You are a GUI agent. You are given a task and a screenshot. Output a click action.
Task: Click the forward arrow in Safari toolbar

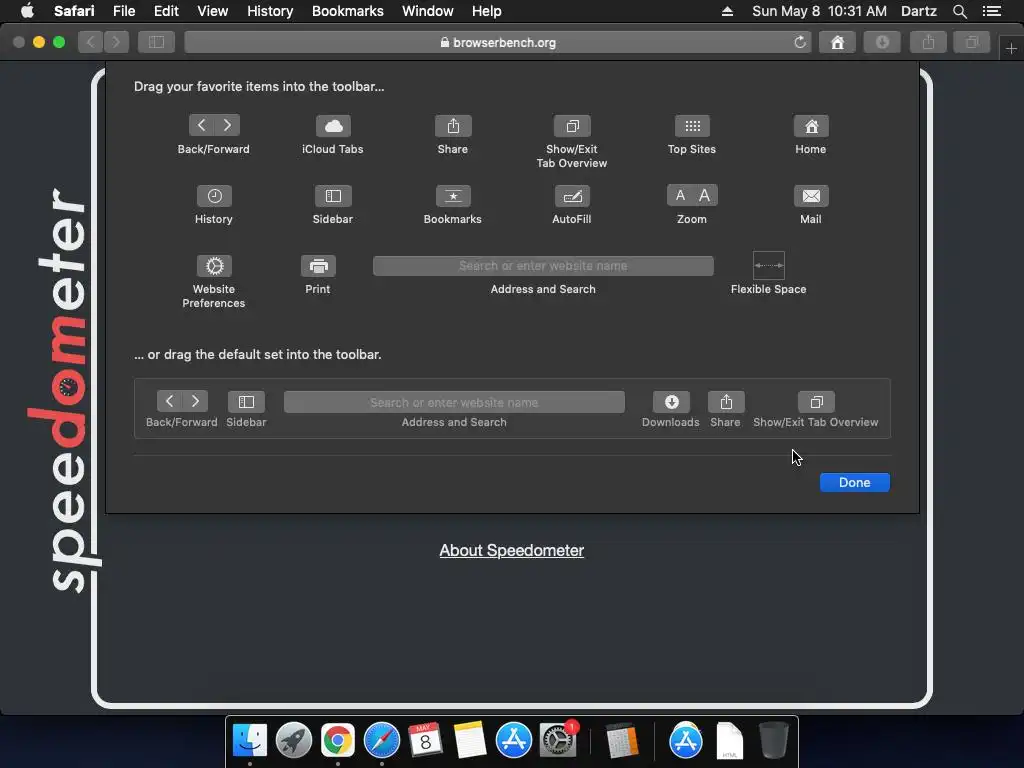[x=116, y=42]
